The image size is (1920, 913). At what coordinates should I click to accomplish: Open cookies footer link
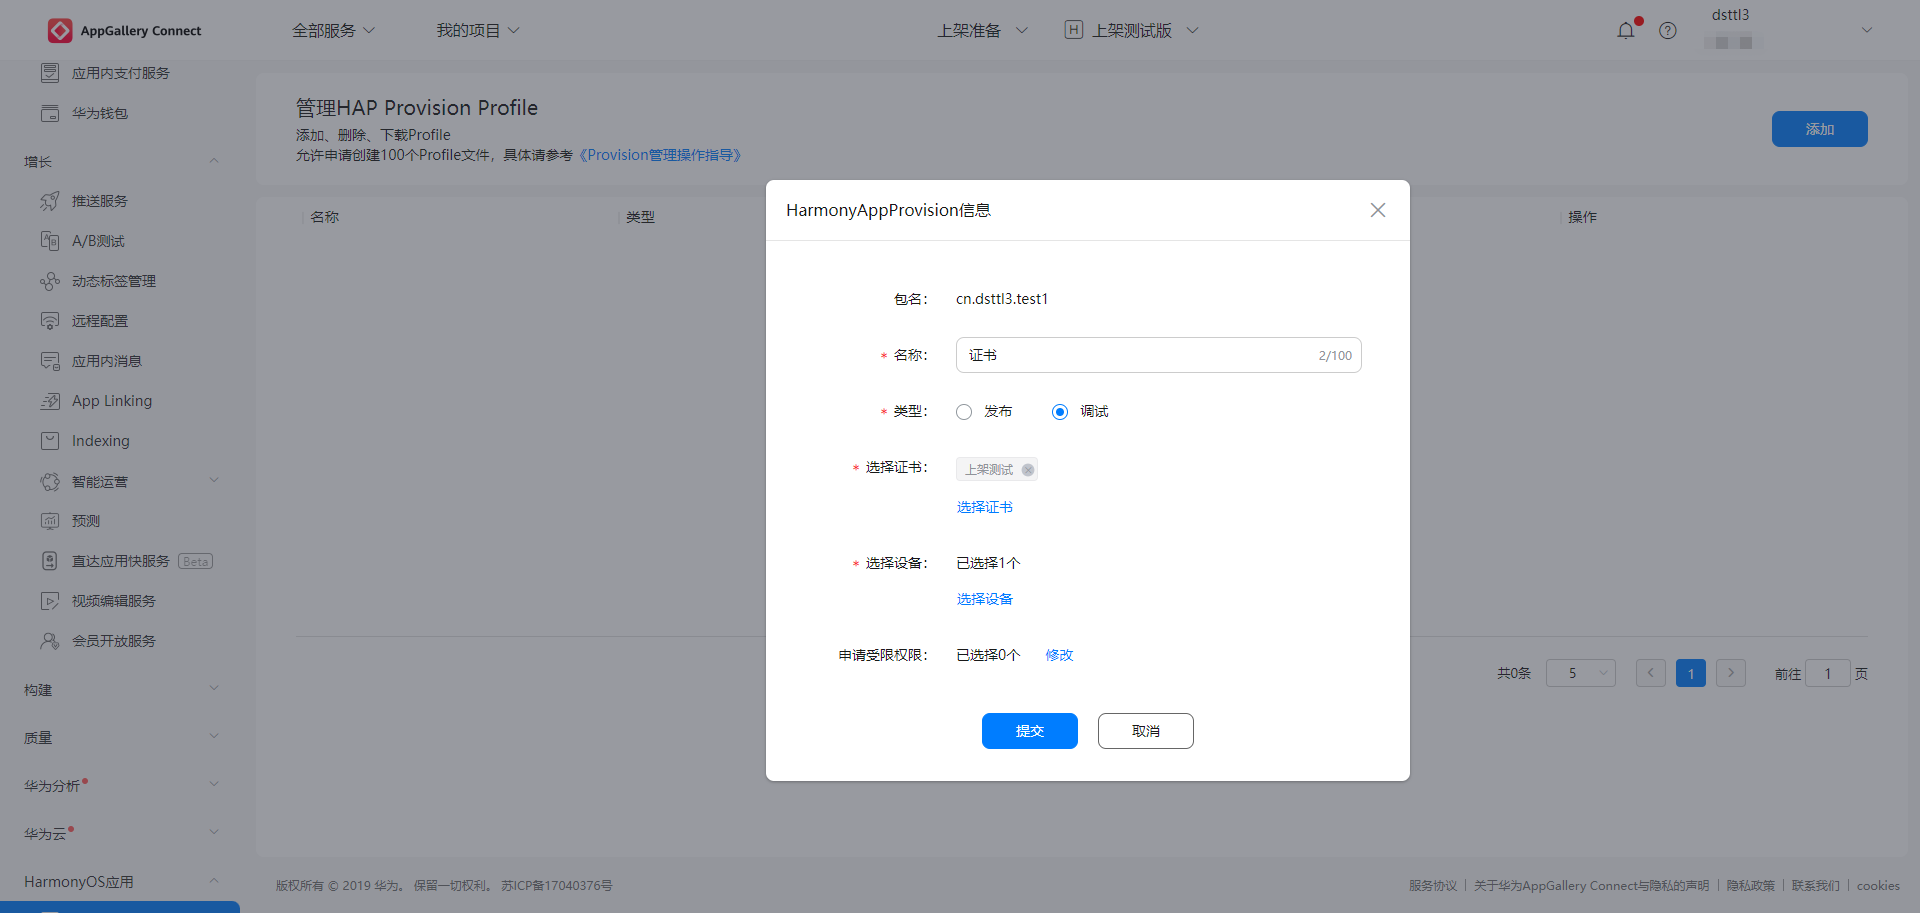[x=1878, y=886]
